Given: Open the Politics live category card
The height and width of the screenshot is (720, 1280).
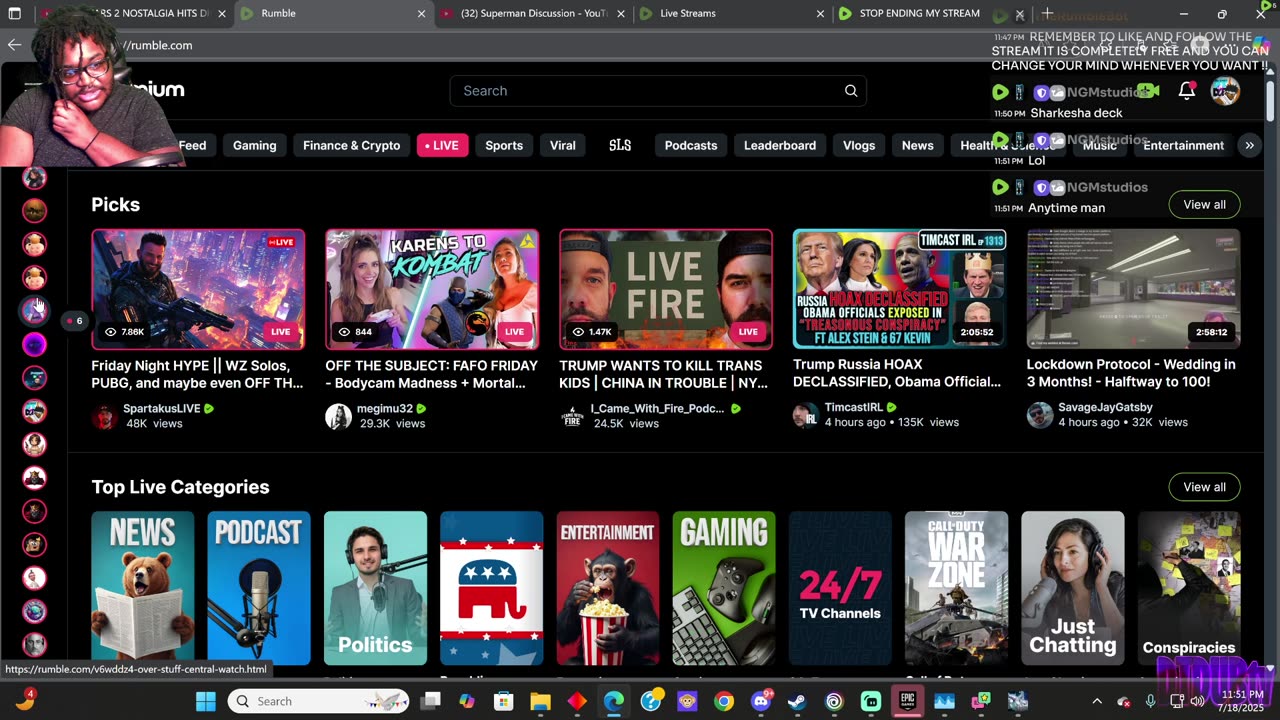Looking at the screenshot, I should [x=375, y=588].
